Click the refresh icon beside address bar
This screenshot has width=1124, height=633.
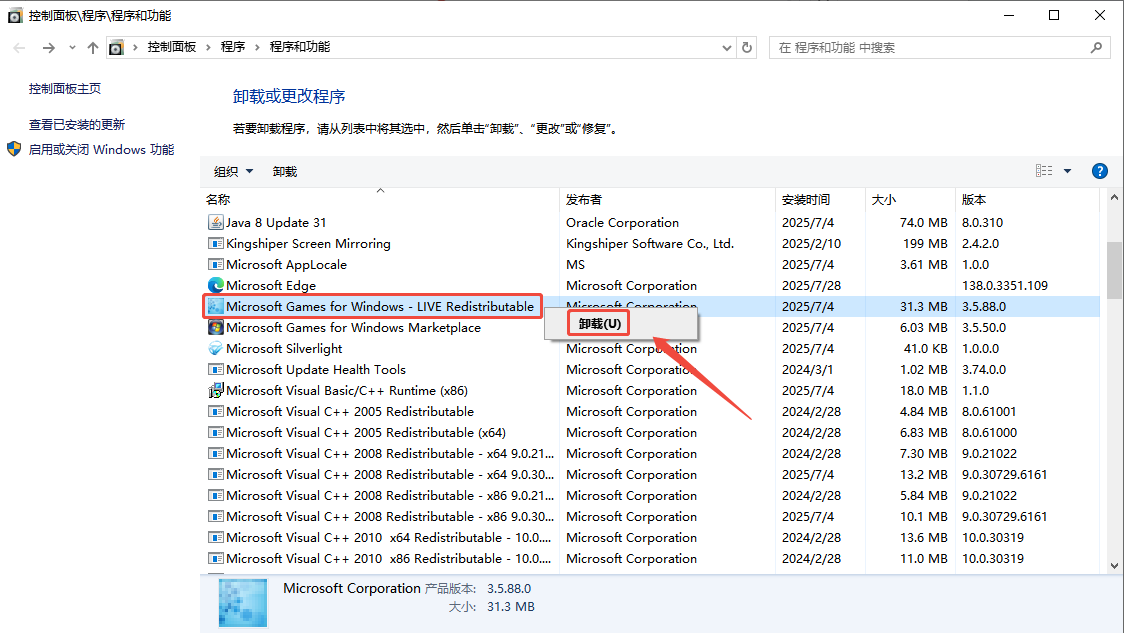(747, 47)
